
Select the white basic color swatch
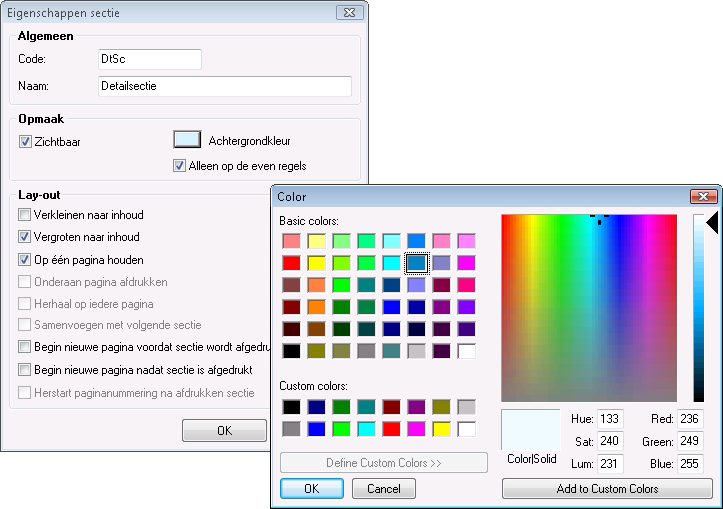coord(466,351)
